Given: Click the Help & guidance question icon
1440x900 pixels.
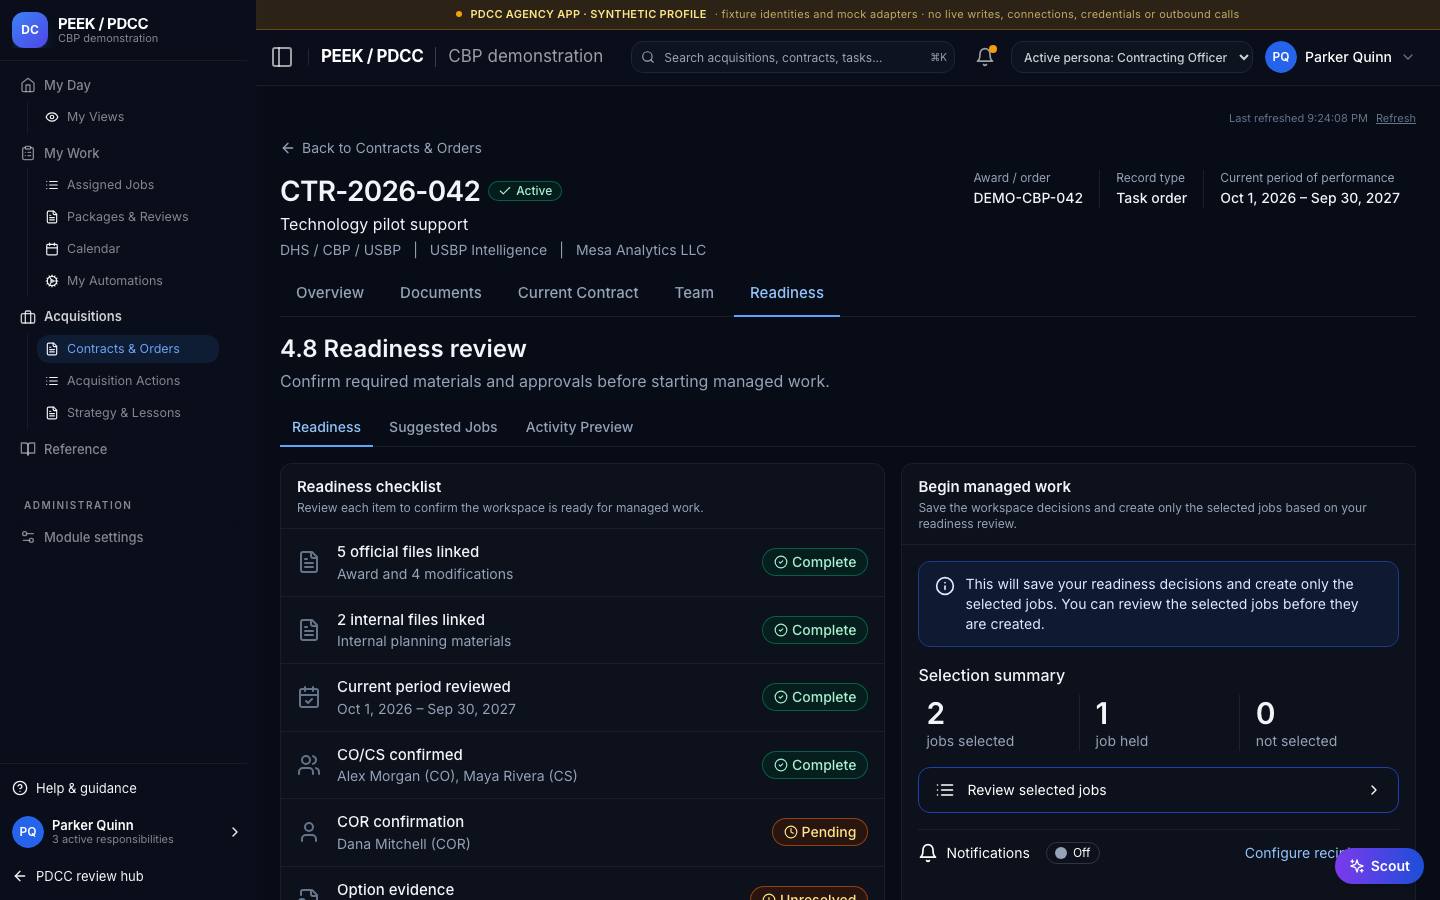Looking at the screenshot, I should tap(20, 788).
